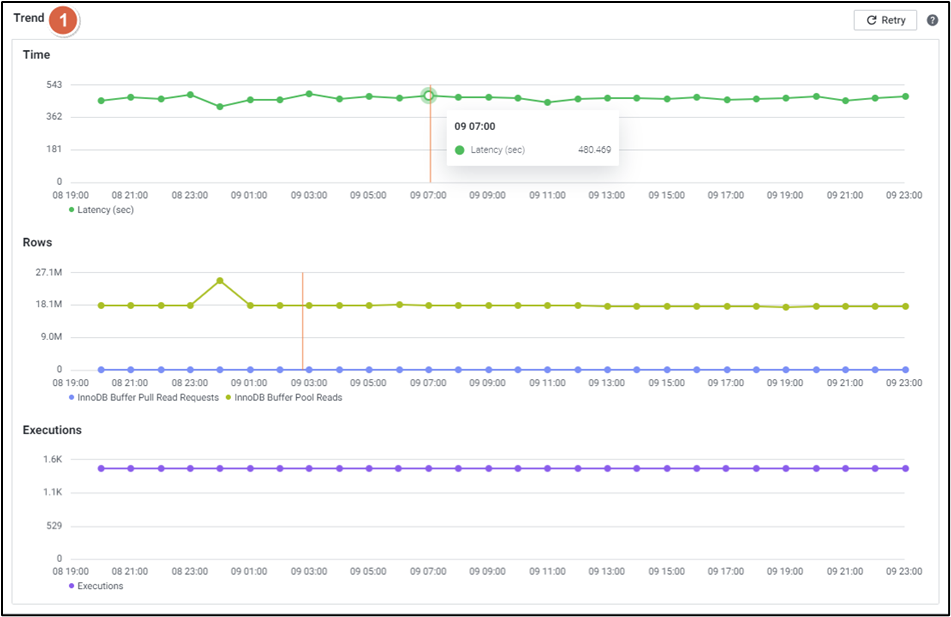Click the Retry button
Viewport: 951px width, 617px height.
tap(885, 20)
